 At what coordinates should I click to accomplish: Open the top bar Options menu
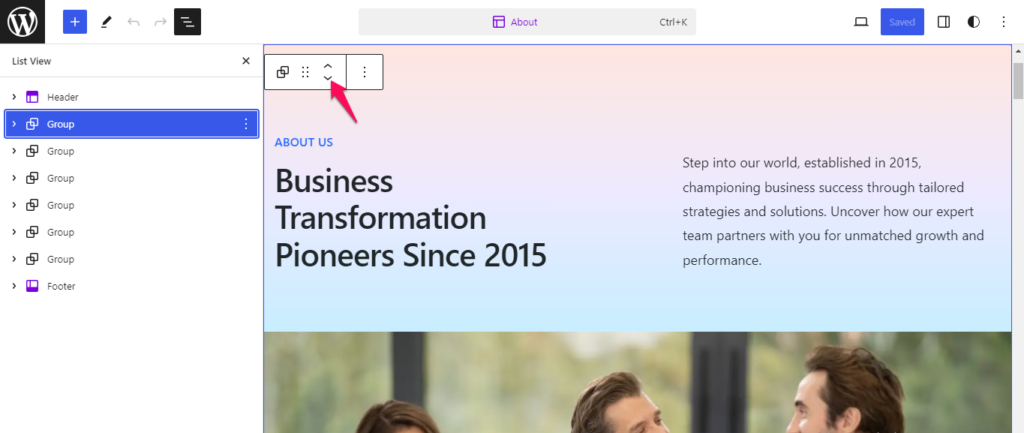[1003, 22]
